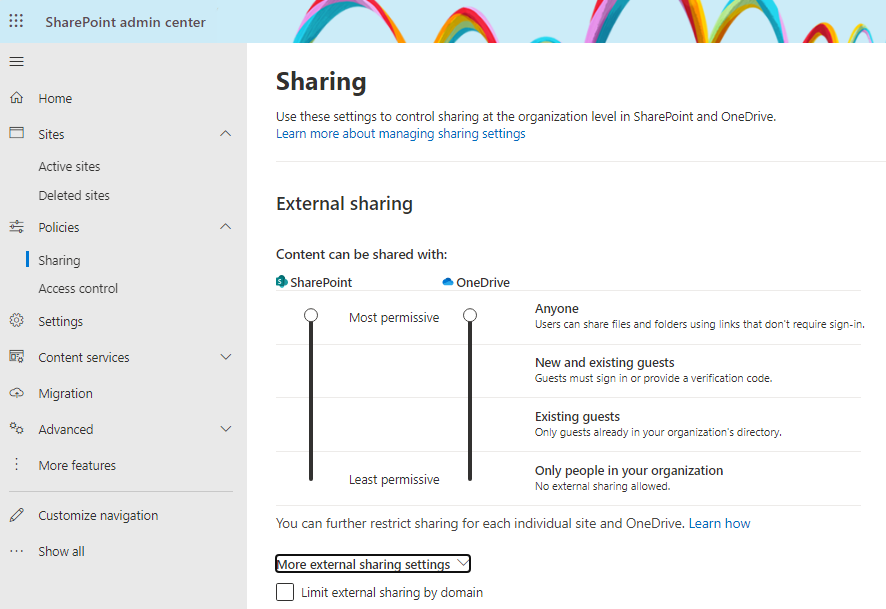This screenshot has height=609, width=886.
Task: Click the 'External sharing' heading
Action: tap(344, 203)
